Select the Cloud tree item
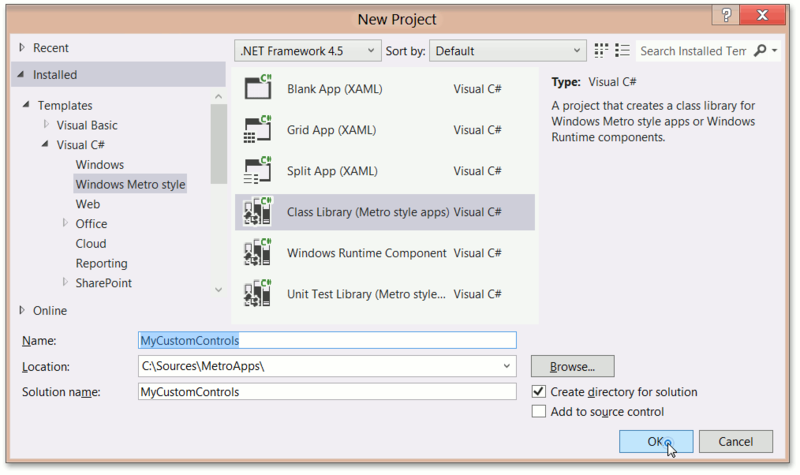This screenshot has height=475, width=800. pyautogui.click(x=91, y=243)
